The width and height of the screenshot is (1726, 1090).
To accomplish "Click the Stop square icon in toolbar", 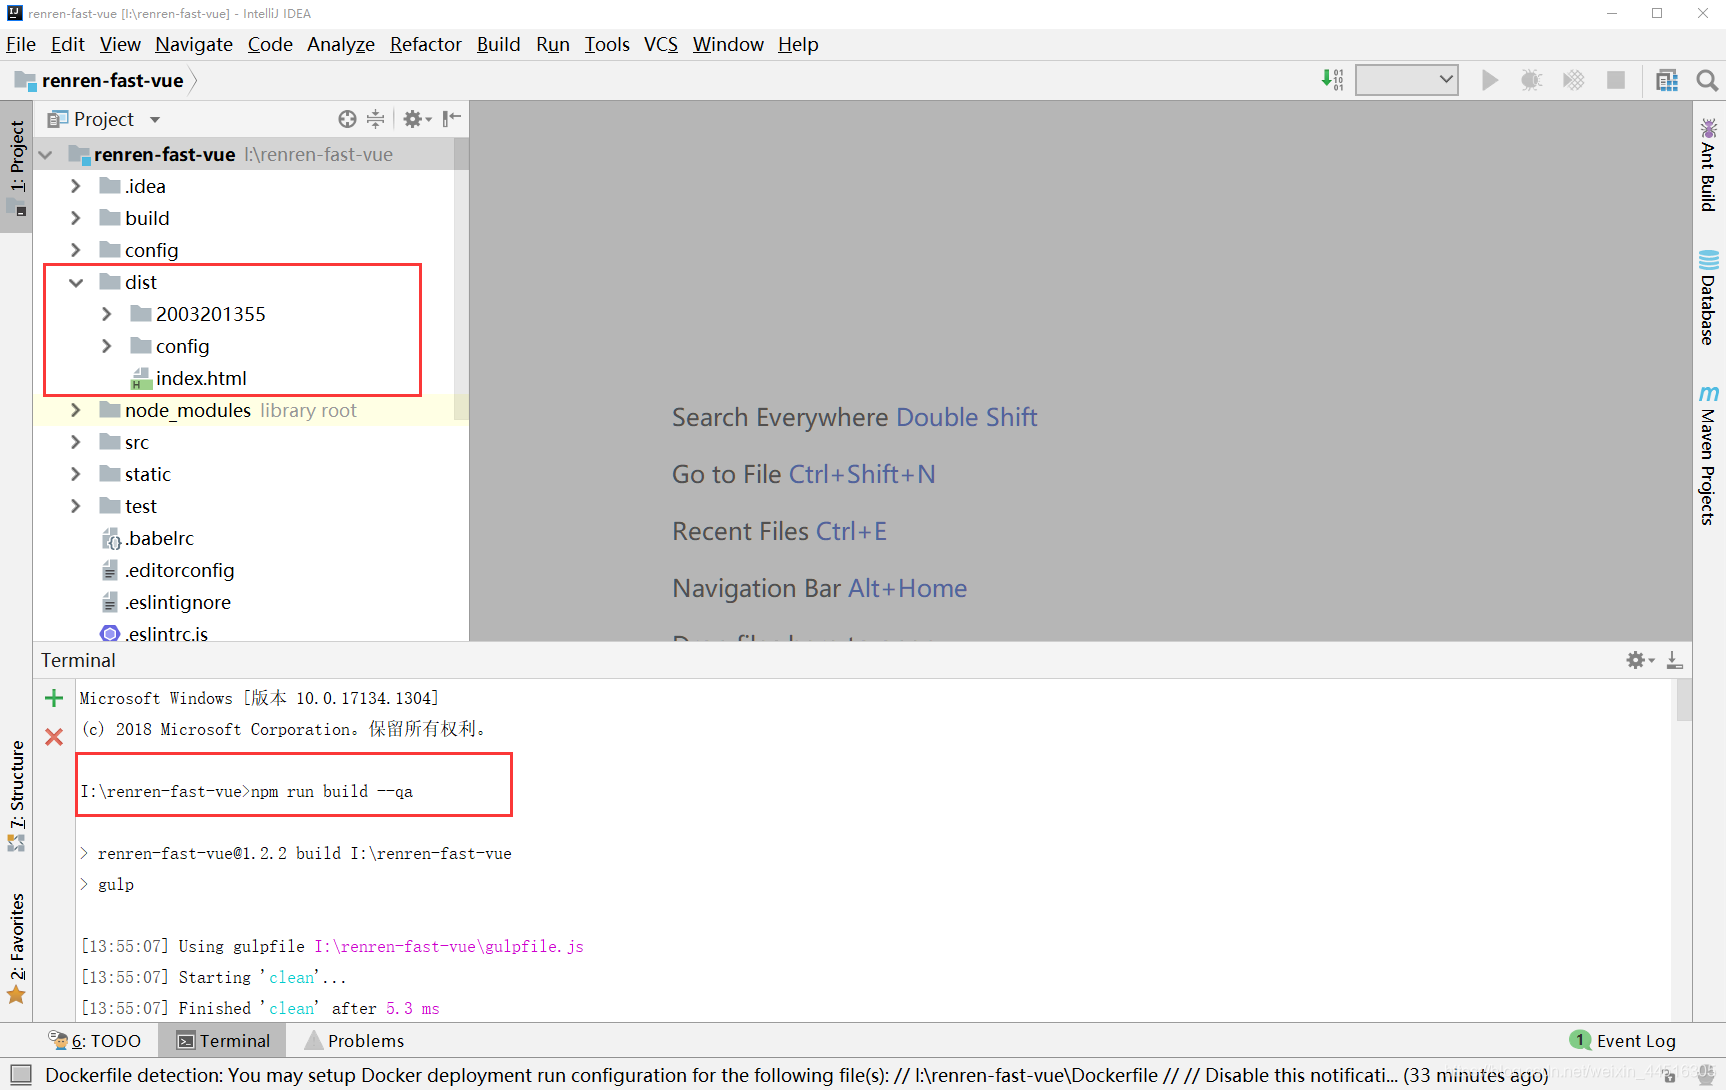I will coord(1615,80).
